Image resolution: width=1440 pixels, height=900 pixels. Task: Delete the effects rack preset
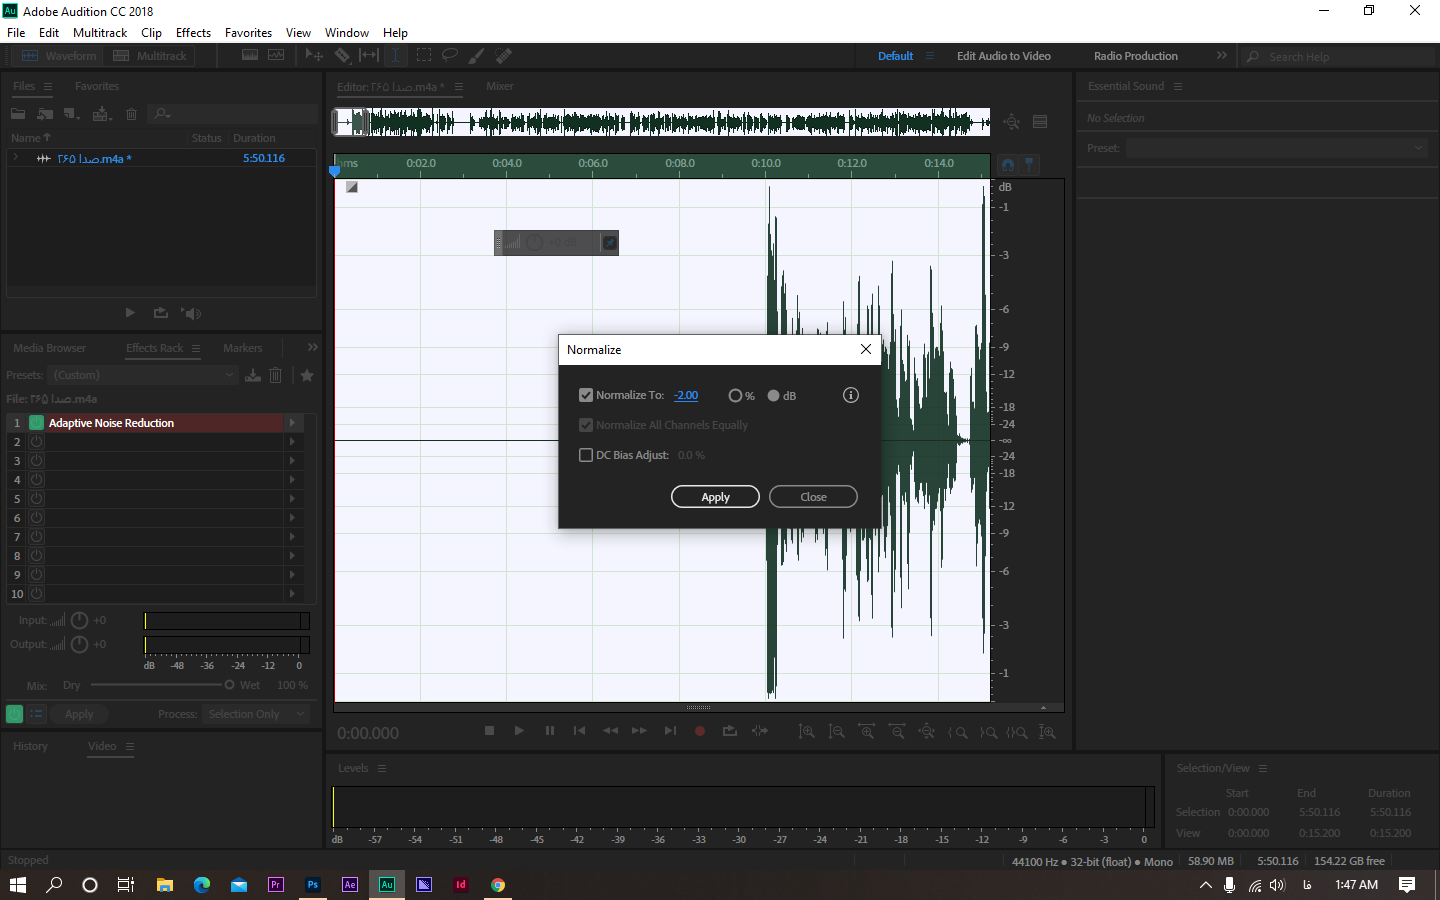(x=276, y=375)
